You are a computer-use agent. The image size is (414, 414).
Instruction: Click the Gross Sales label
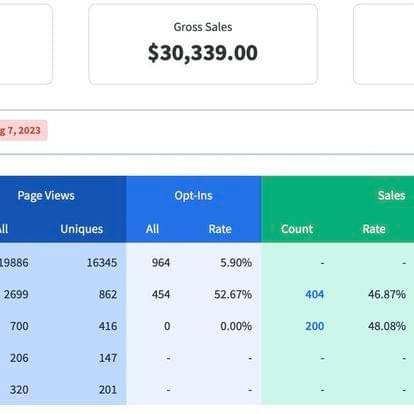click(x=203, y=27)
